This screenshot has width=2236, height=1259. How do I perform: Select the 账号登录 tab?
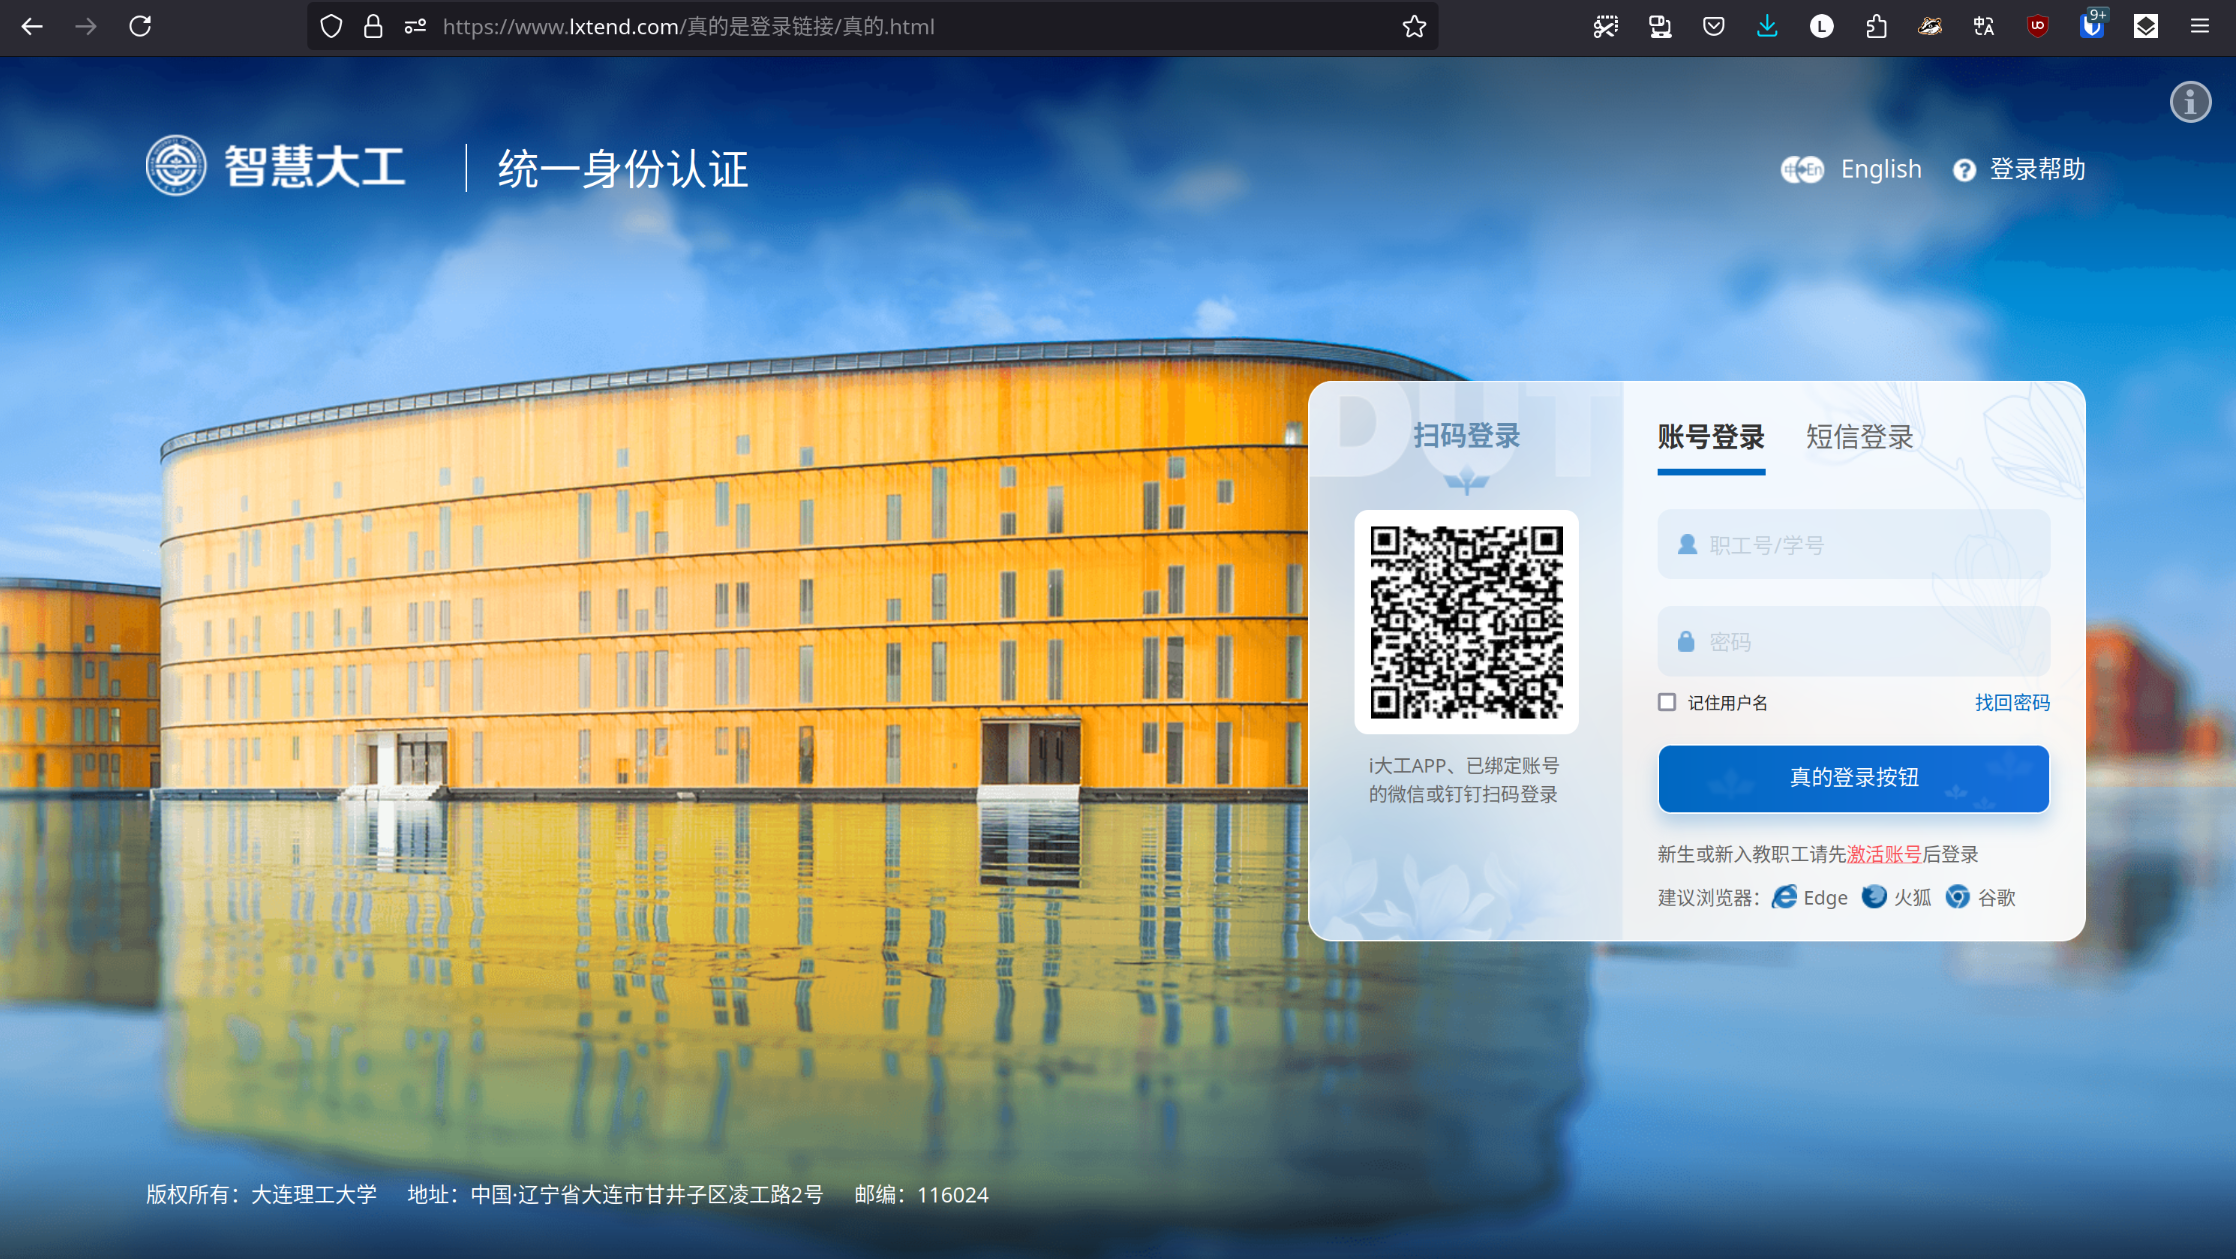[x=1711, y=437]
